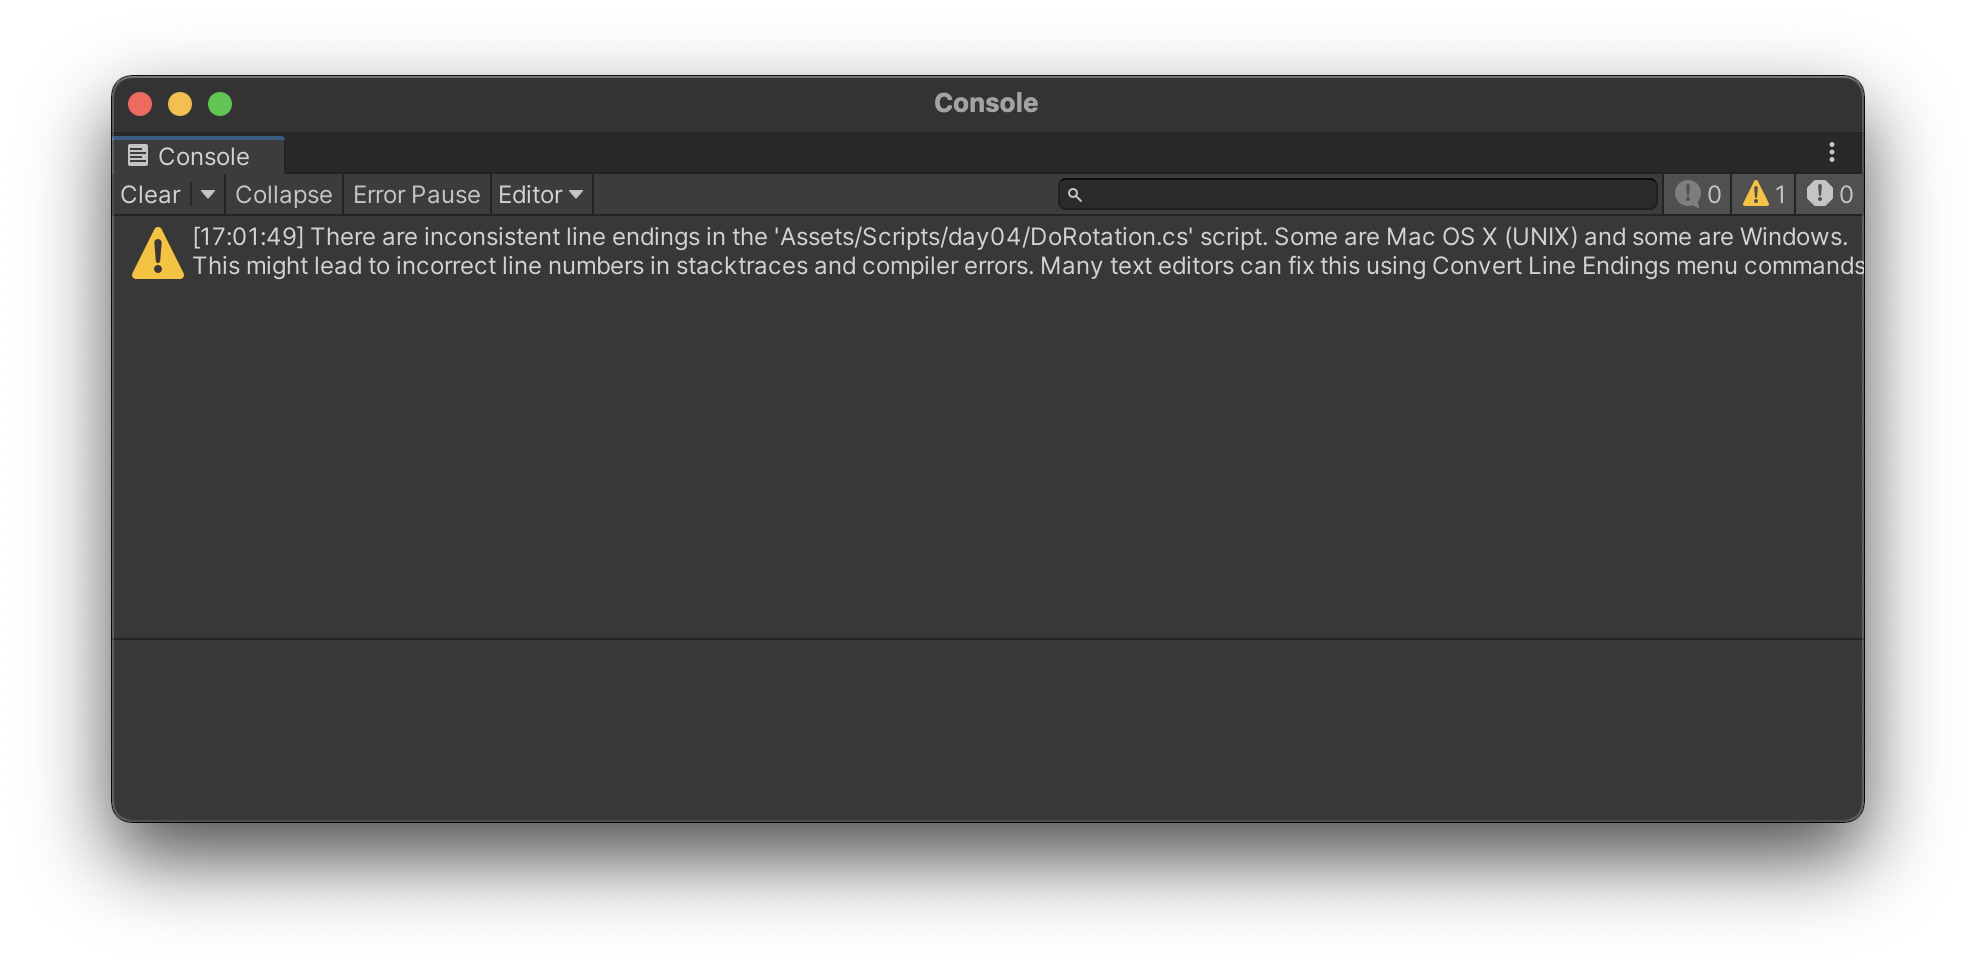Expand the Editor filter chevron

pos(576,194)
